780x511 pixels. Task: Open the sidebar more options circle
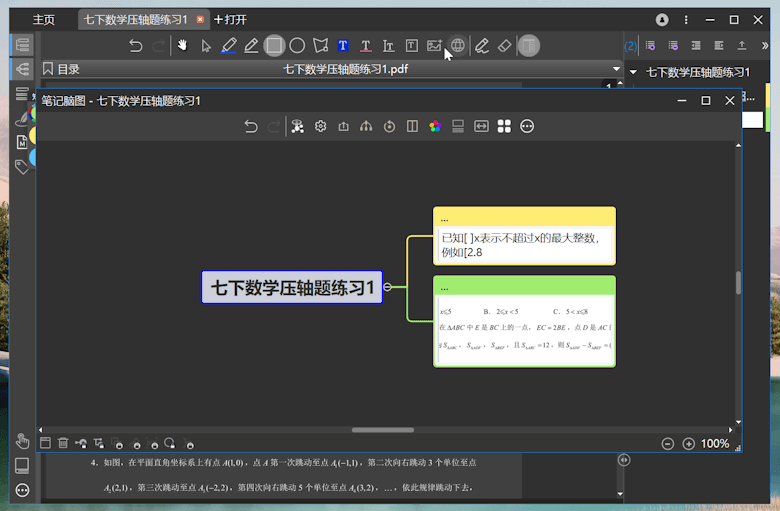(22, 490)
